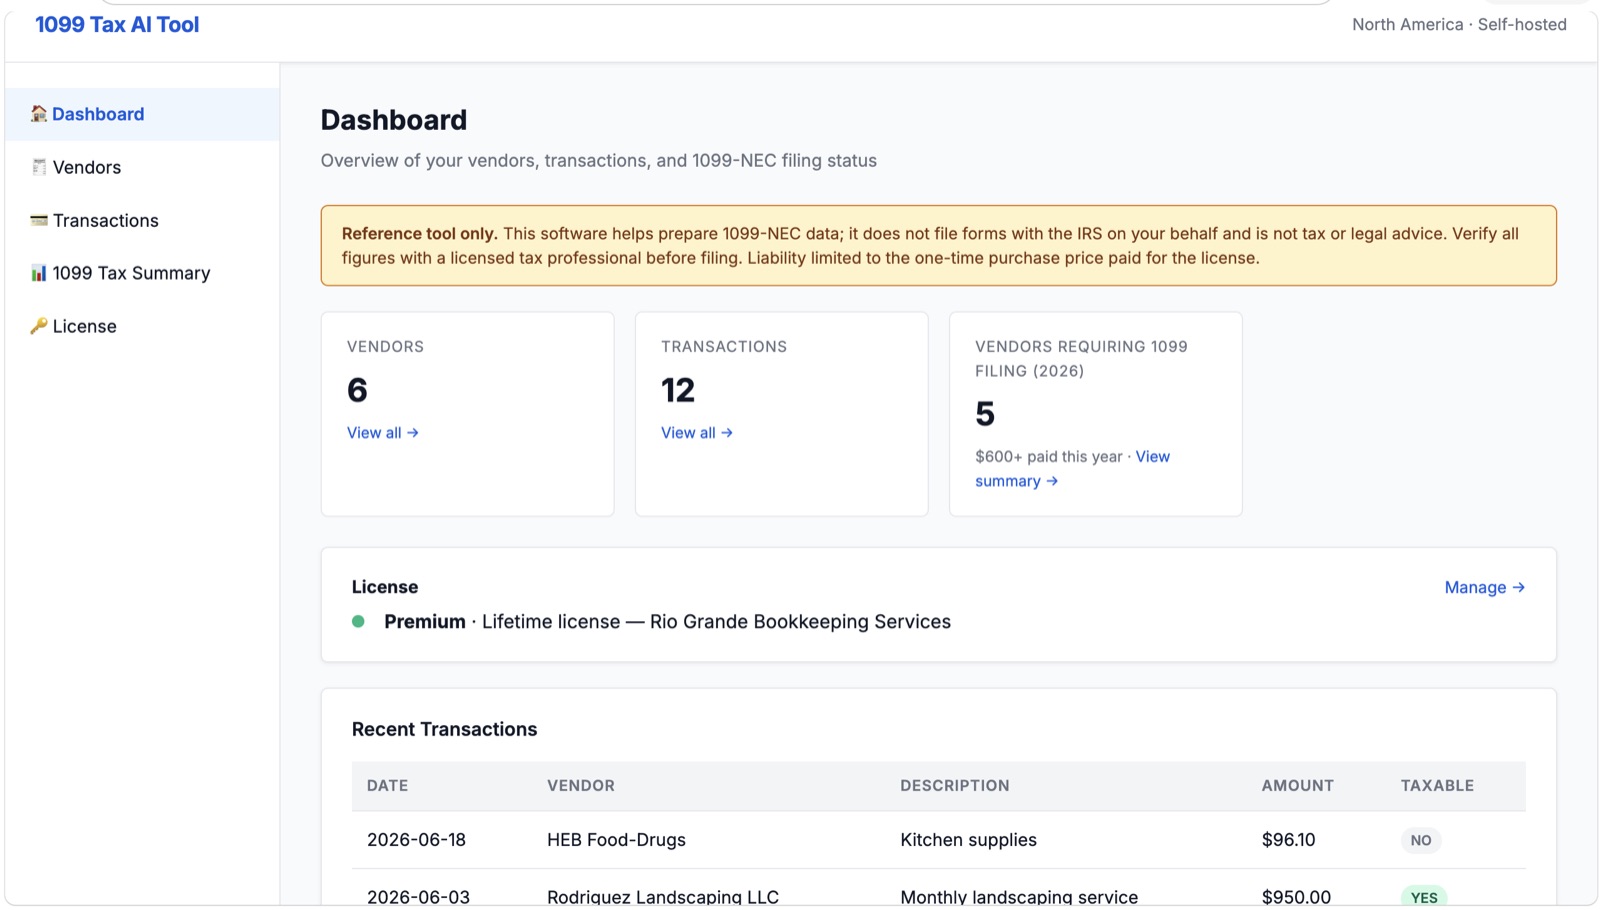Click the Dashboard page heading

tap(394, 120)
